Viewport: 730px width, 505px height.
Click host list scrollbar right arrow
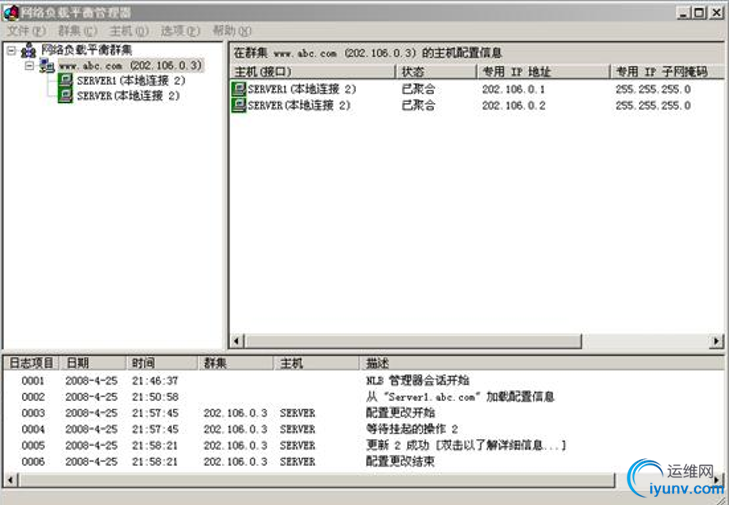pos(717,341)
